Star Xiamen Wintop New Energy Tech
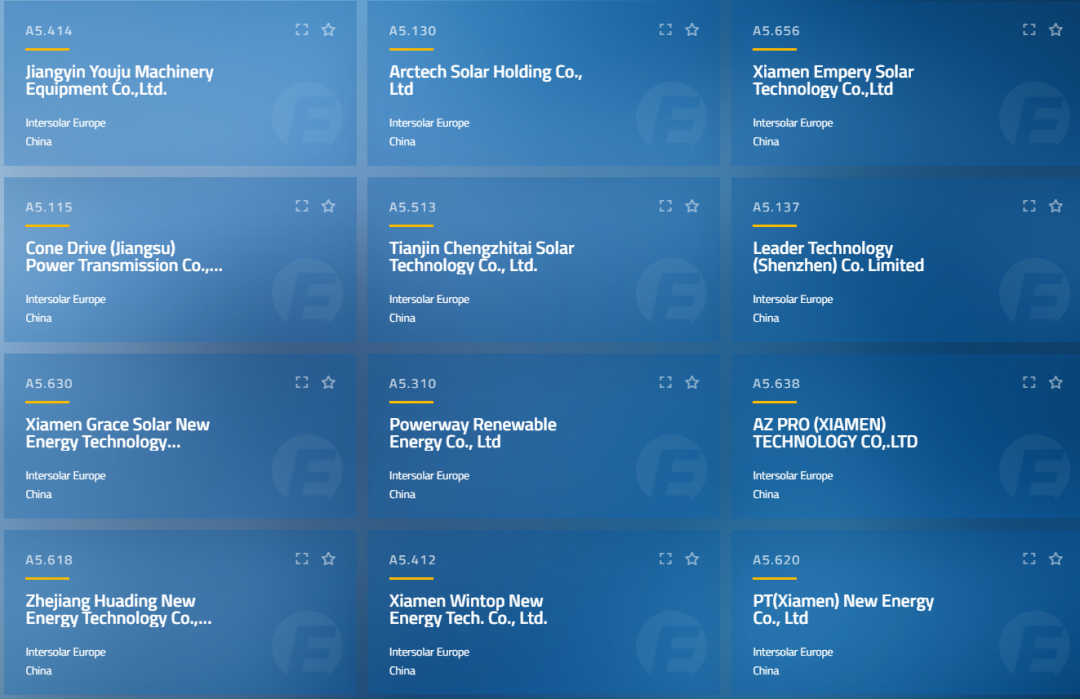This screenshot has width=1080, height=699. [x=692, y=559]
